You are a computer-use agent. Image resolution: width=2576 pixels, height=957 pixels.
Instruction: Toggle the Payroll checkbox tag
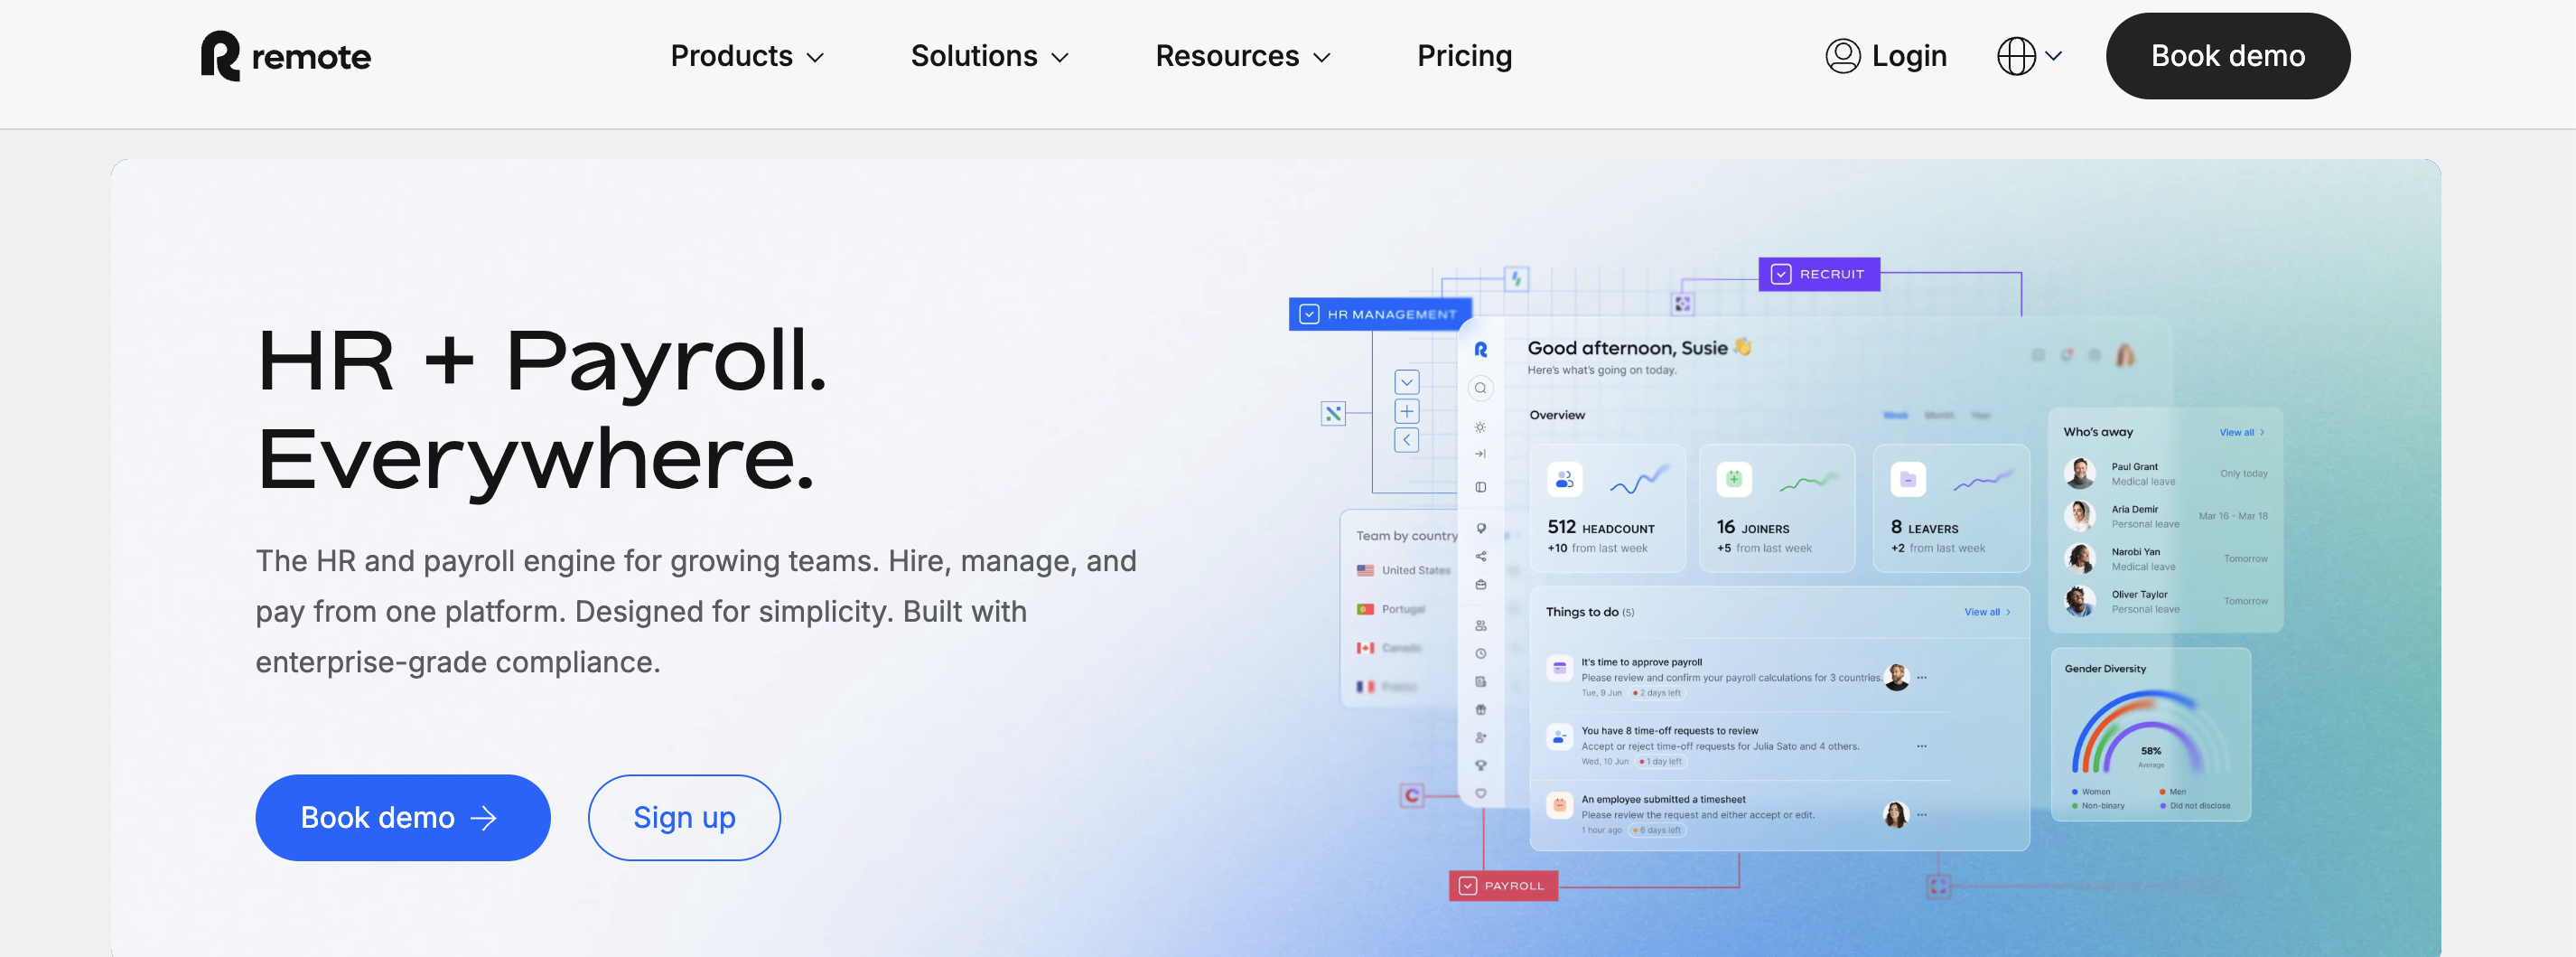[x=1502, y=885]
